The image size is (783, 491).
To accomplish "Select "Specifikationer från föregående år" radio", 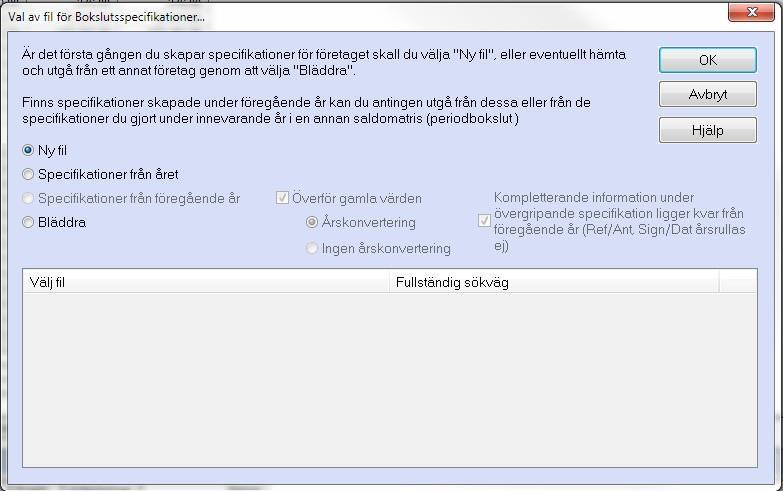I will click(28, 198).
